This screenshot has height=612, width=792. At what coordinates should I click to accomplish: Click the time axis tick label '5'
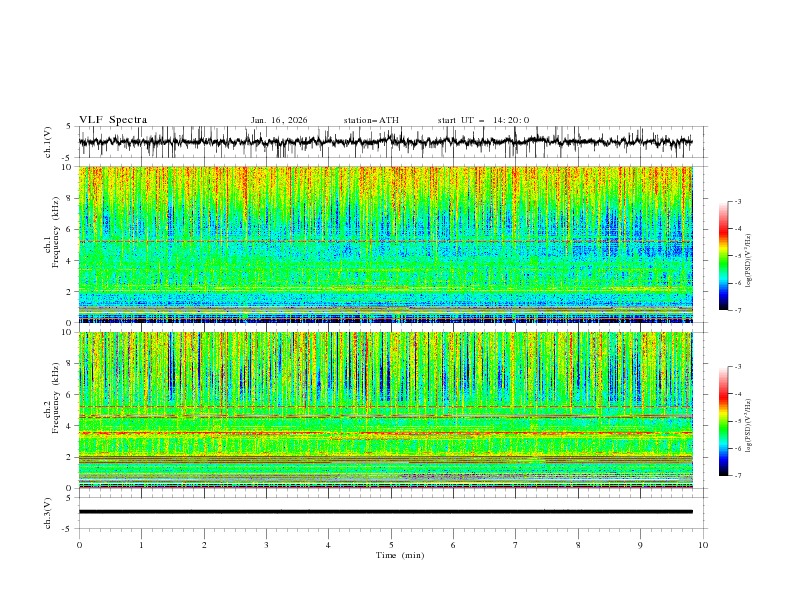(391, 545)
